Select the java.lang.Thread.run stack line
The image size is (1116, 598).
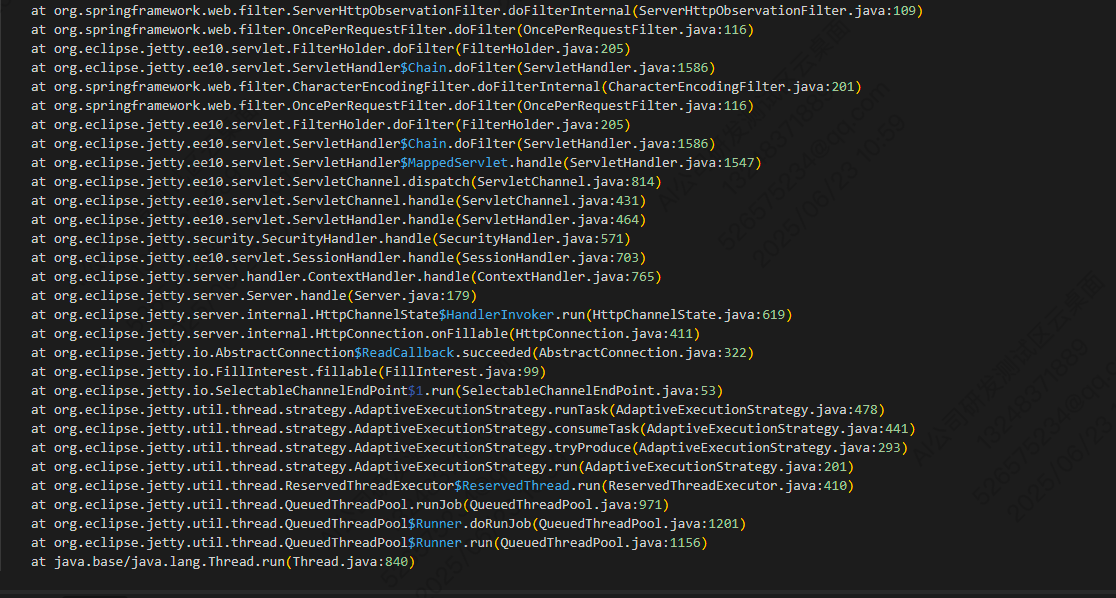tap(223, 562)
